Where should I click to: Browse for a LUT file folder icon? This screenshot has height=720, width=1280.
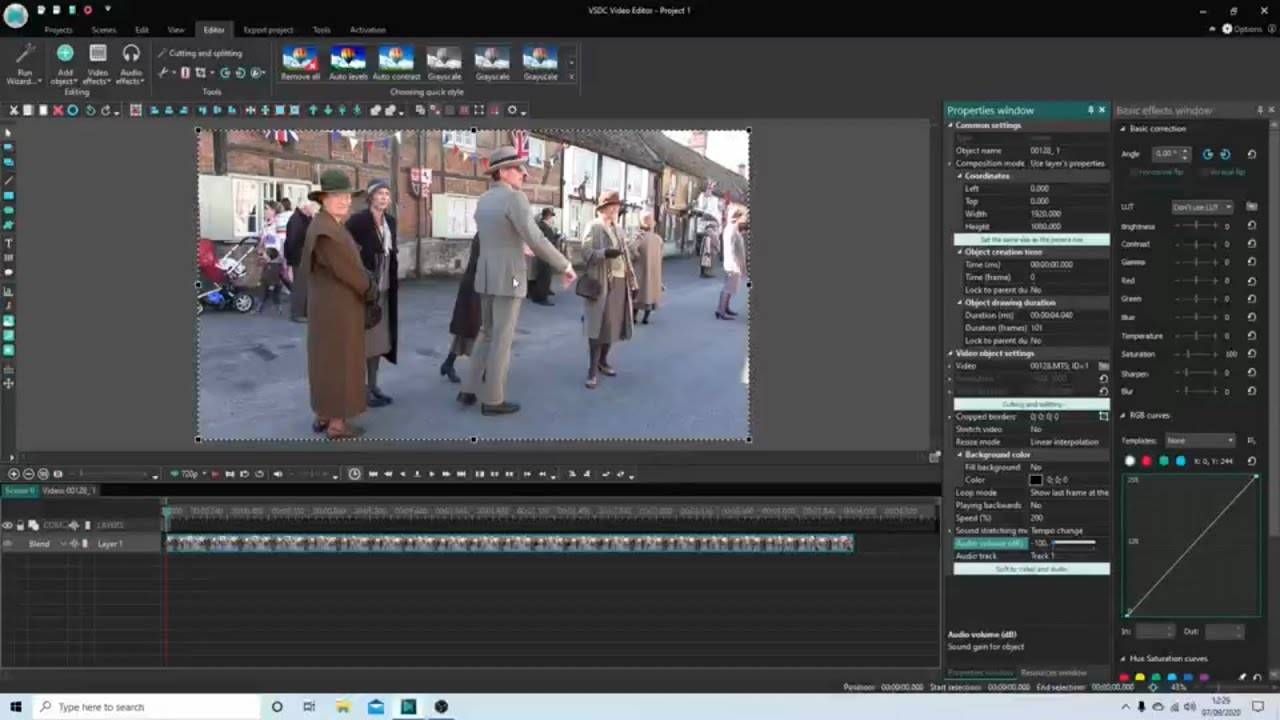[x=1252, y=207]
